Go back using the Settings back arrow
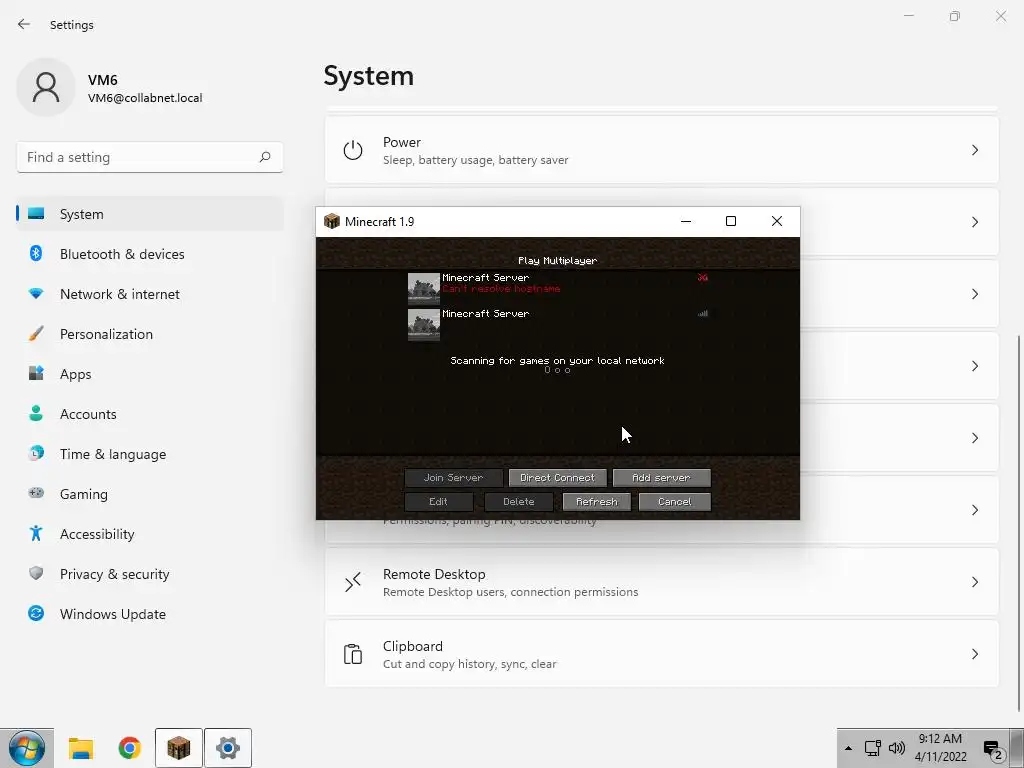Screen dimensions: 1024x768 tap(24, 24)
